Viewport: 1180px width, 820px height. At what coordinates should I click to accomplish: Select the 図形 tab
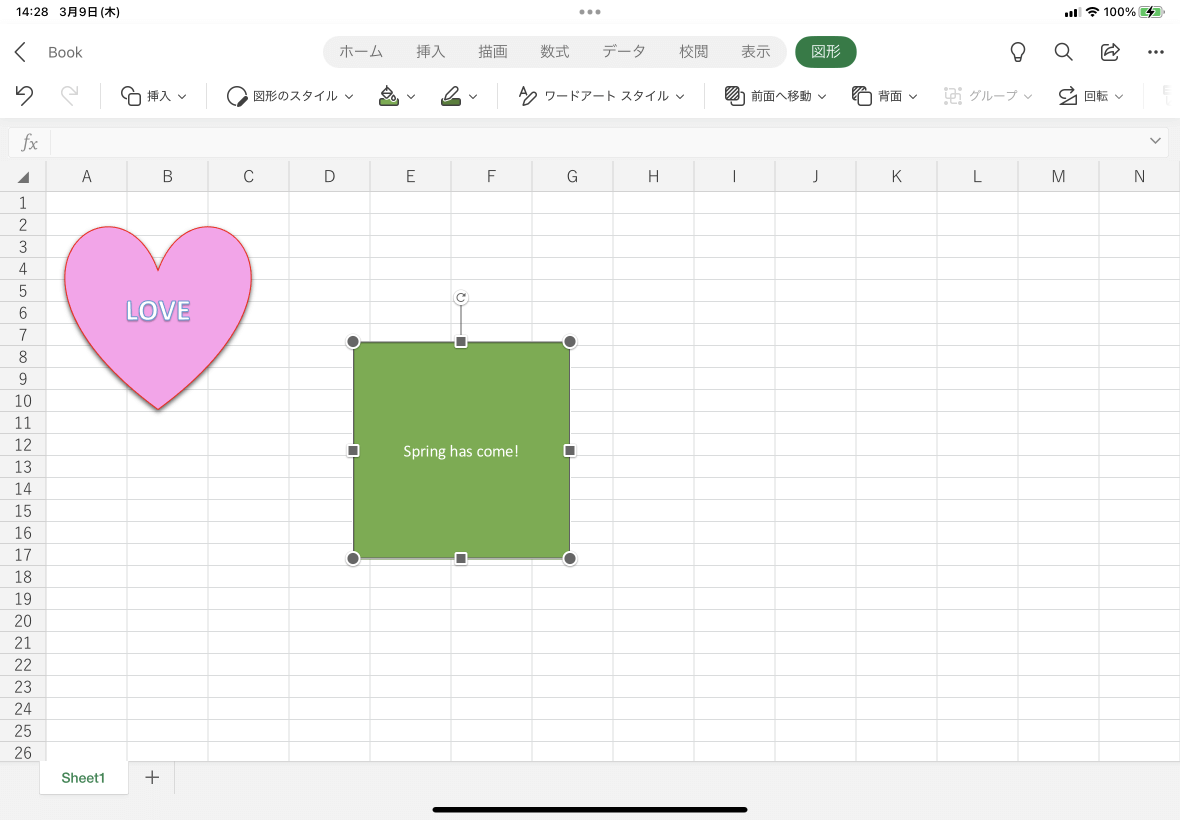[x=826, y=52]
